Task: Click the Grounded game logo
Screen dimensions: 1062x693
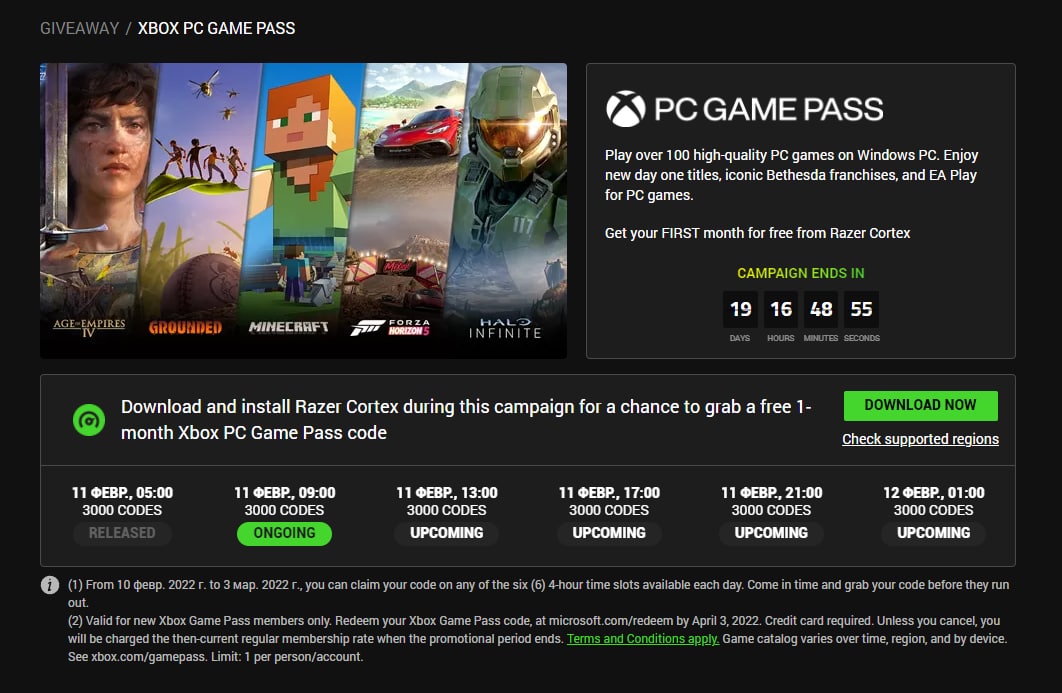Action: pyautogui.click(x=185, y=327)
